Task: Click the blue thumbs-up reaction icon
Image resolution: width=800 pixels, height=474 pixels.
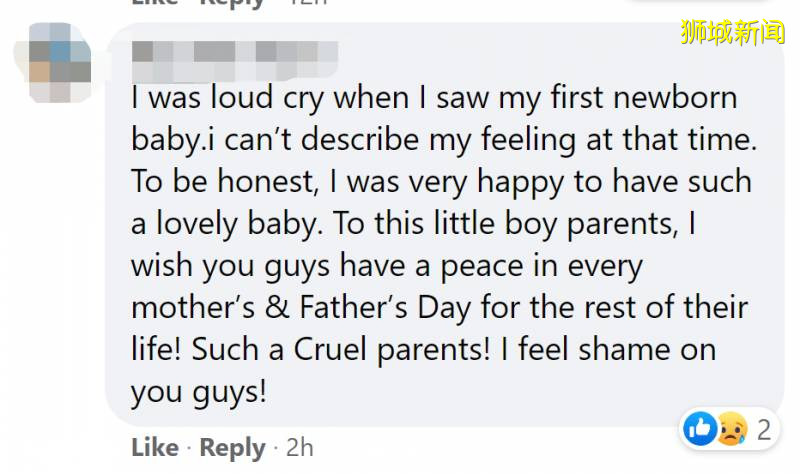Action: (x=699, y=429)
